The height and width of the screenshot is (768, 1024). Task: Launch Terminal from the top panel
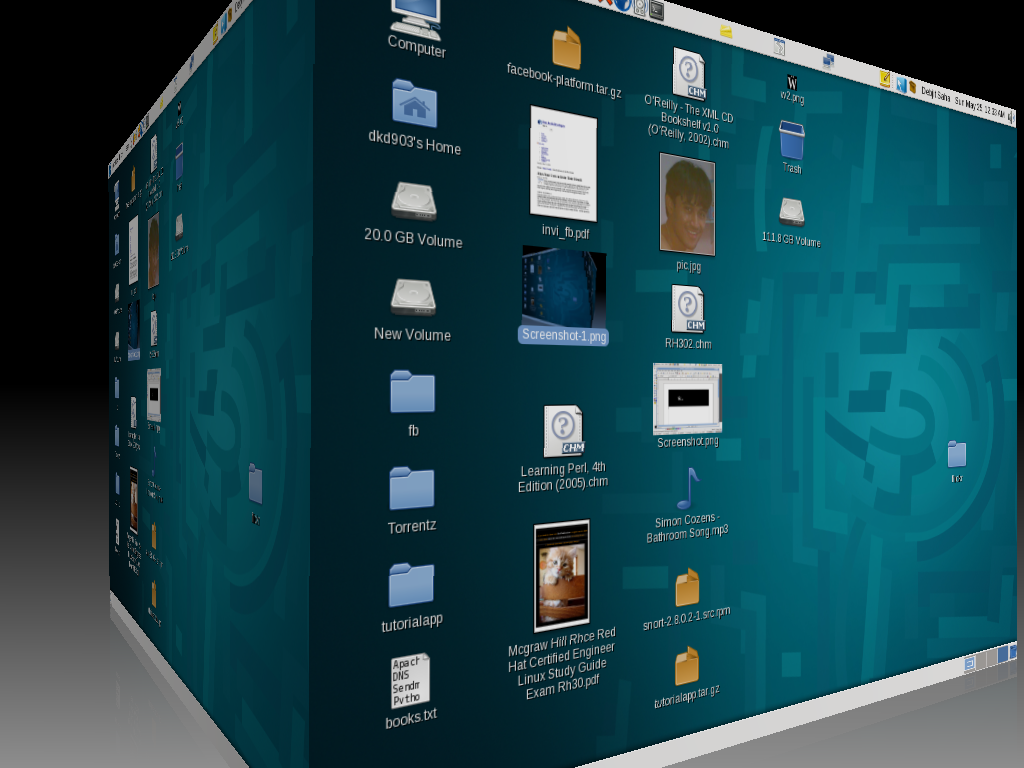point(656,10)
